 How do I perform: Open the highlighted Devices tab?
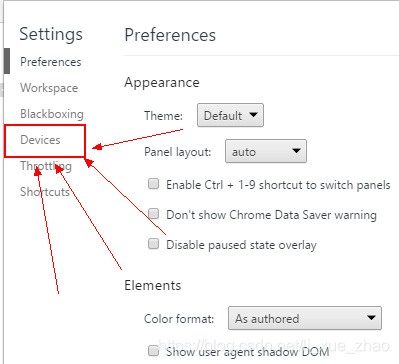click(x=40, y=140)
